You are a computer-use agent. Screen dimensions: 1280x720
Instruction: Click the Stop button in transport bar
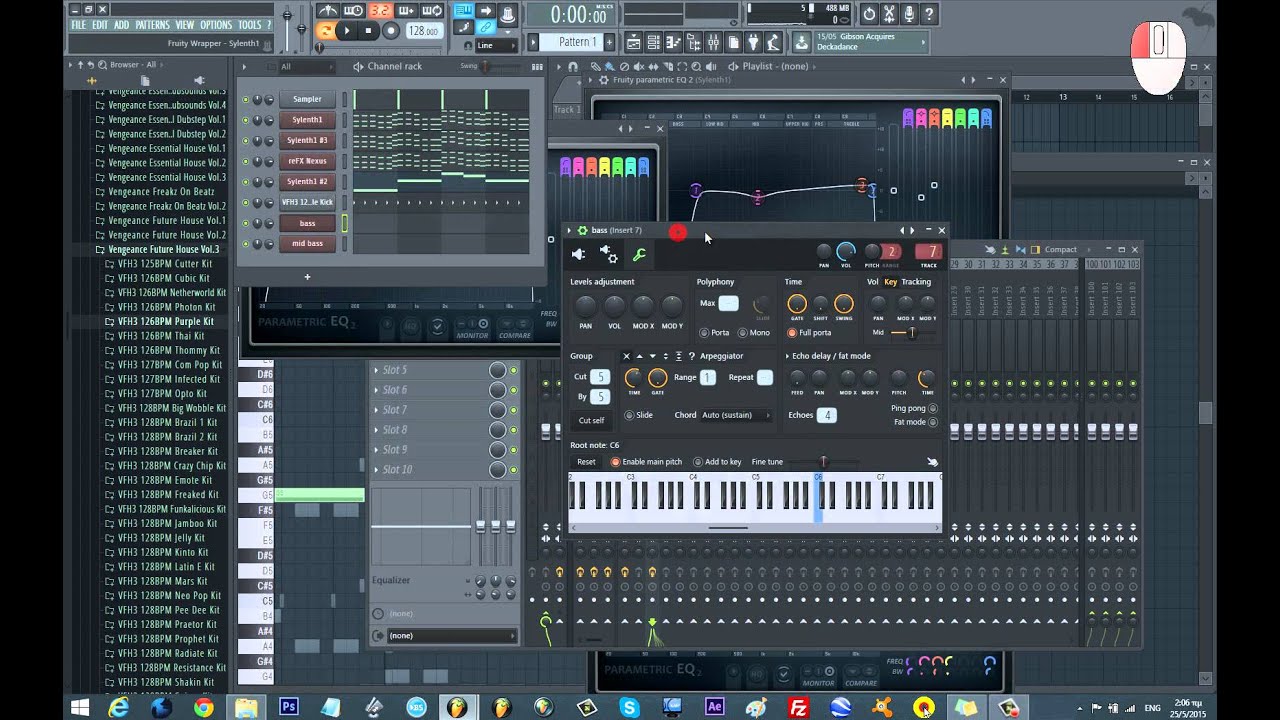368,31
